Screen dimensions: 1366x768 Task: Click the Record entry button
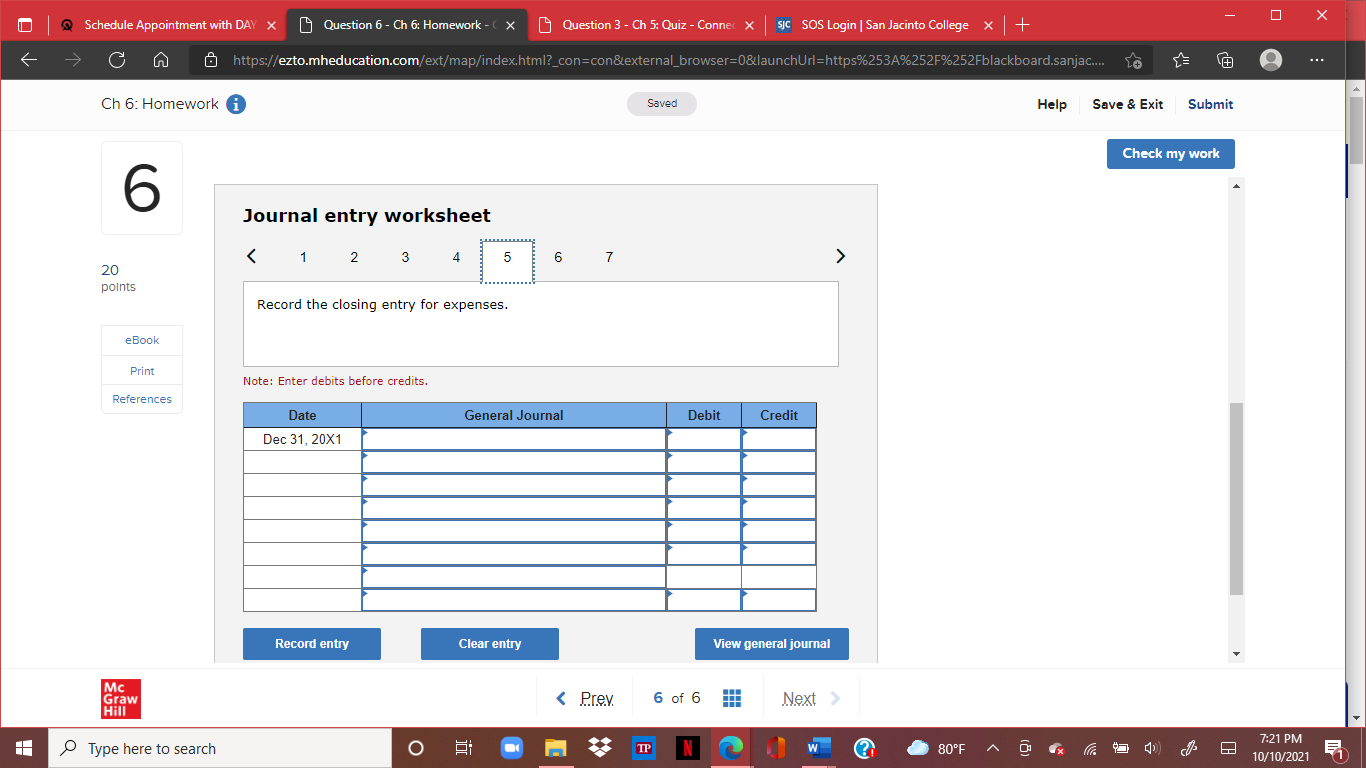point(311,643)
